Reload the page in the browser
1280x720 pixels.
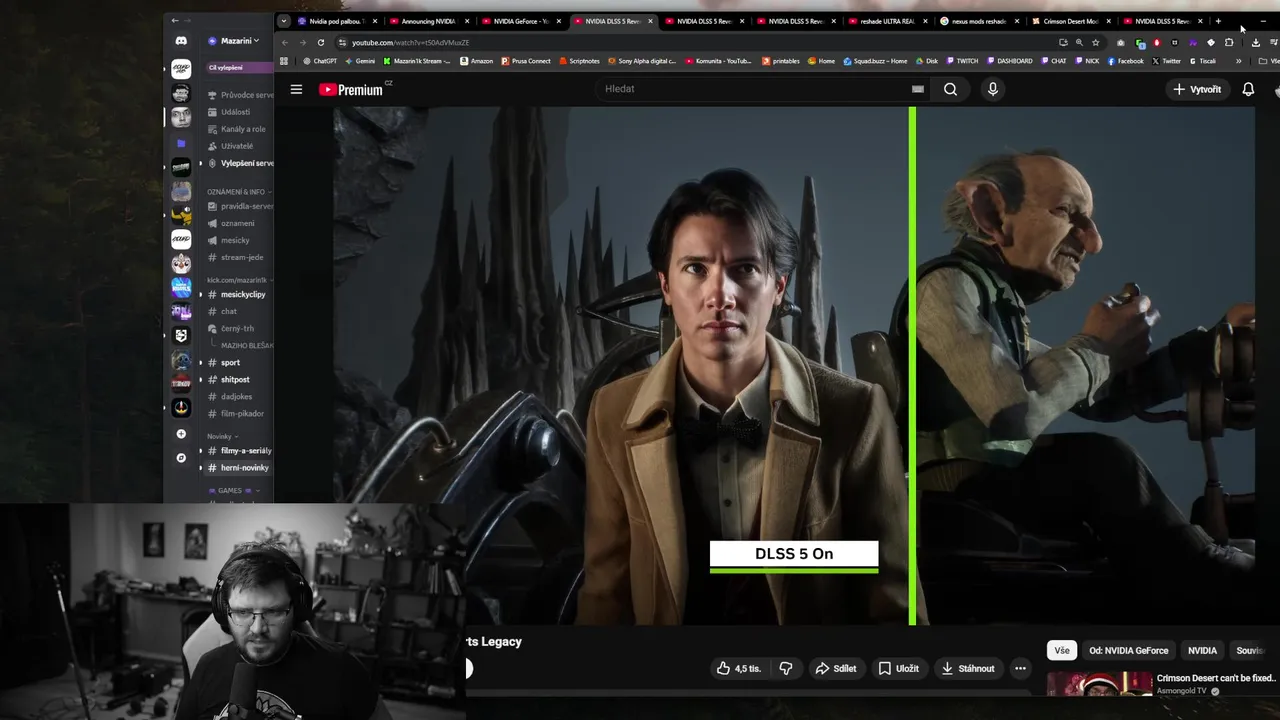(x=320, y=42)
